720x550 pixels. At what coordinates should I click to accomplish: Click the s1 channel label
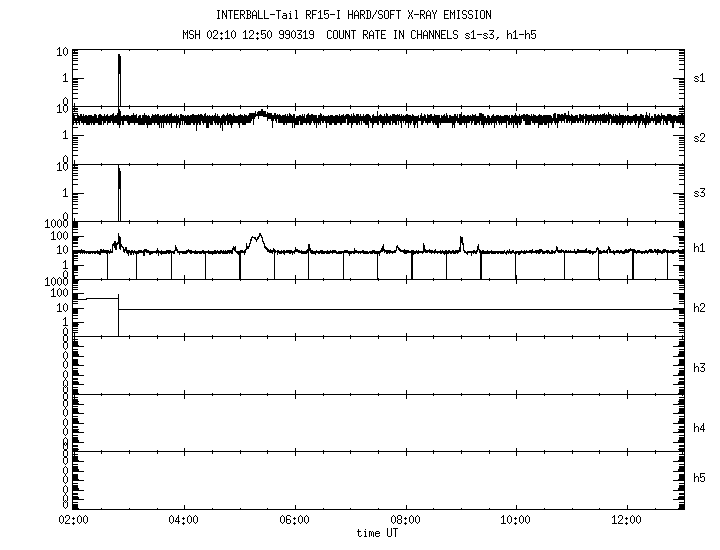click(x=700, y=78)
